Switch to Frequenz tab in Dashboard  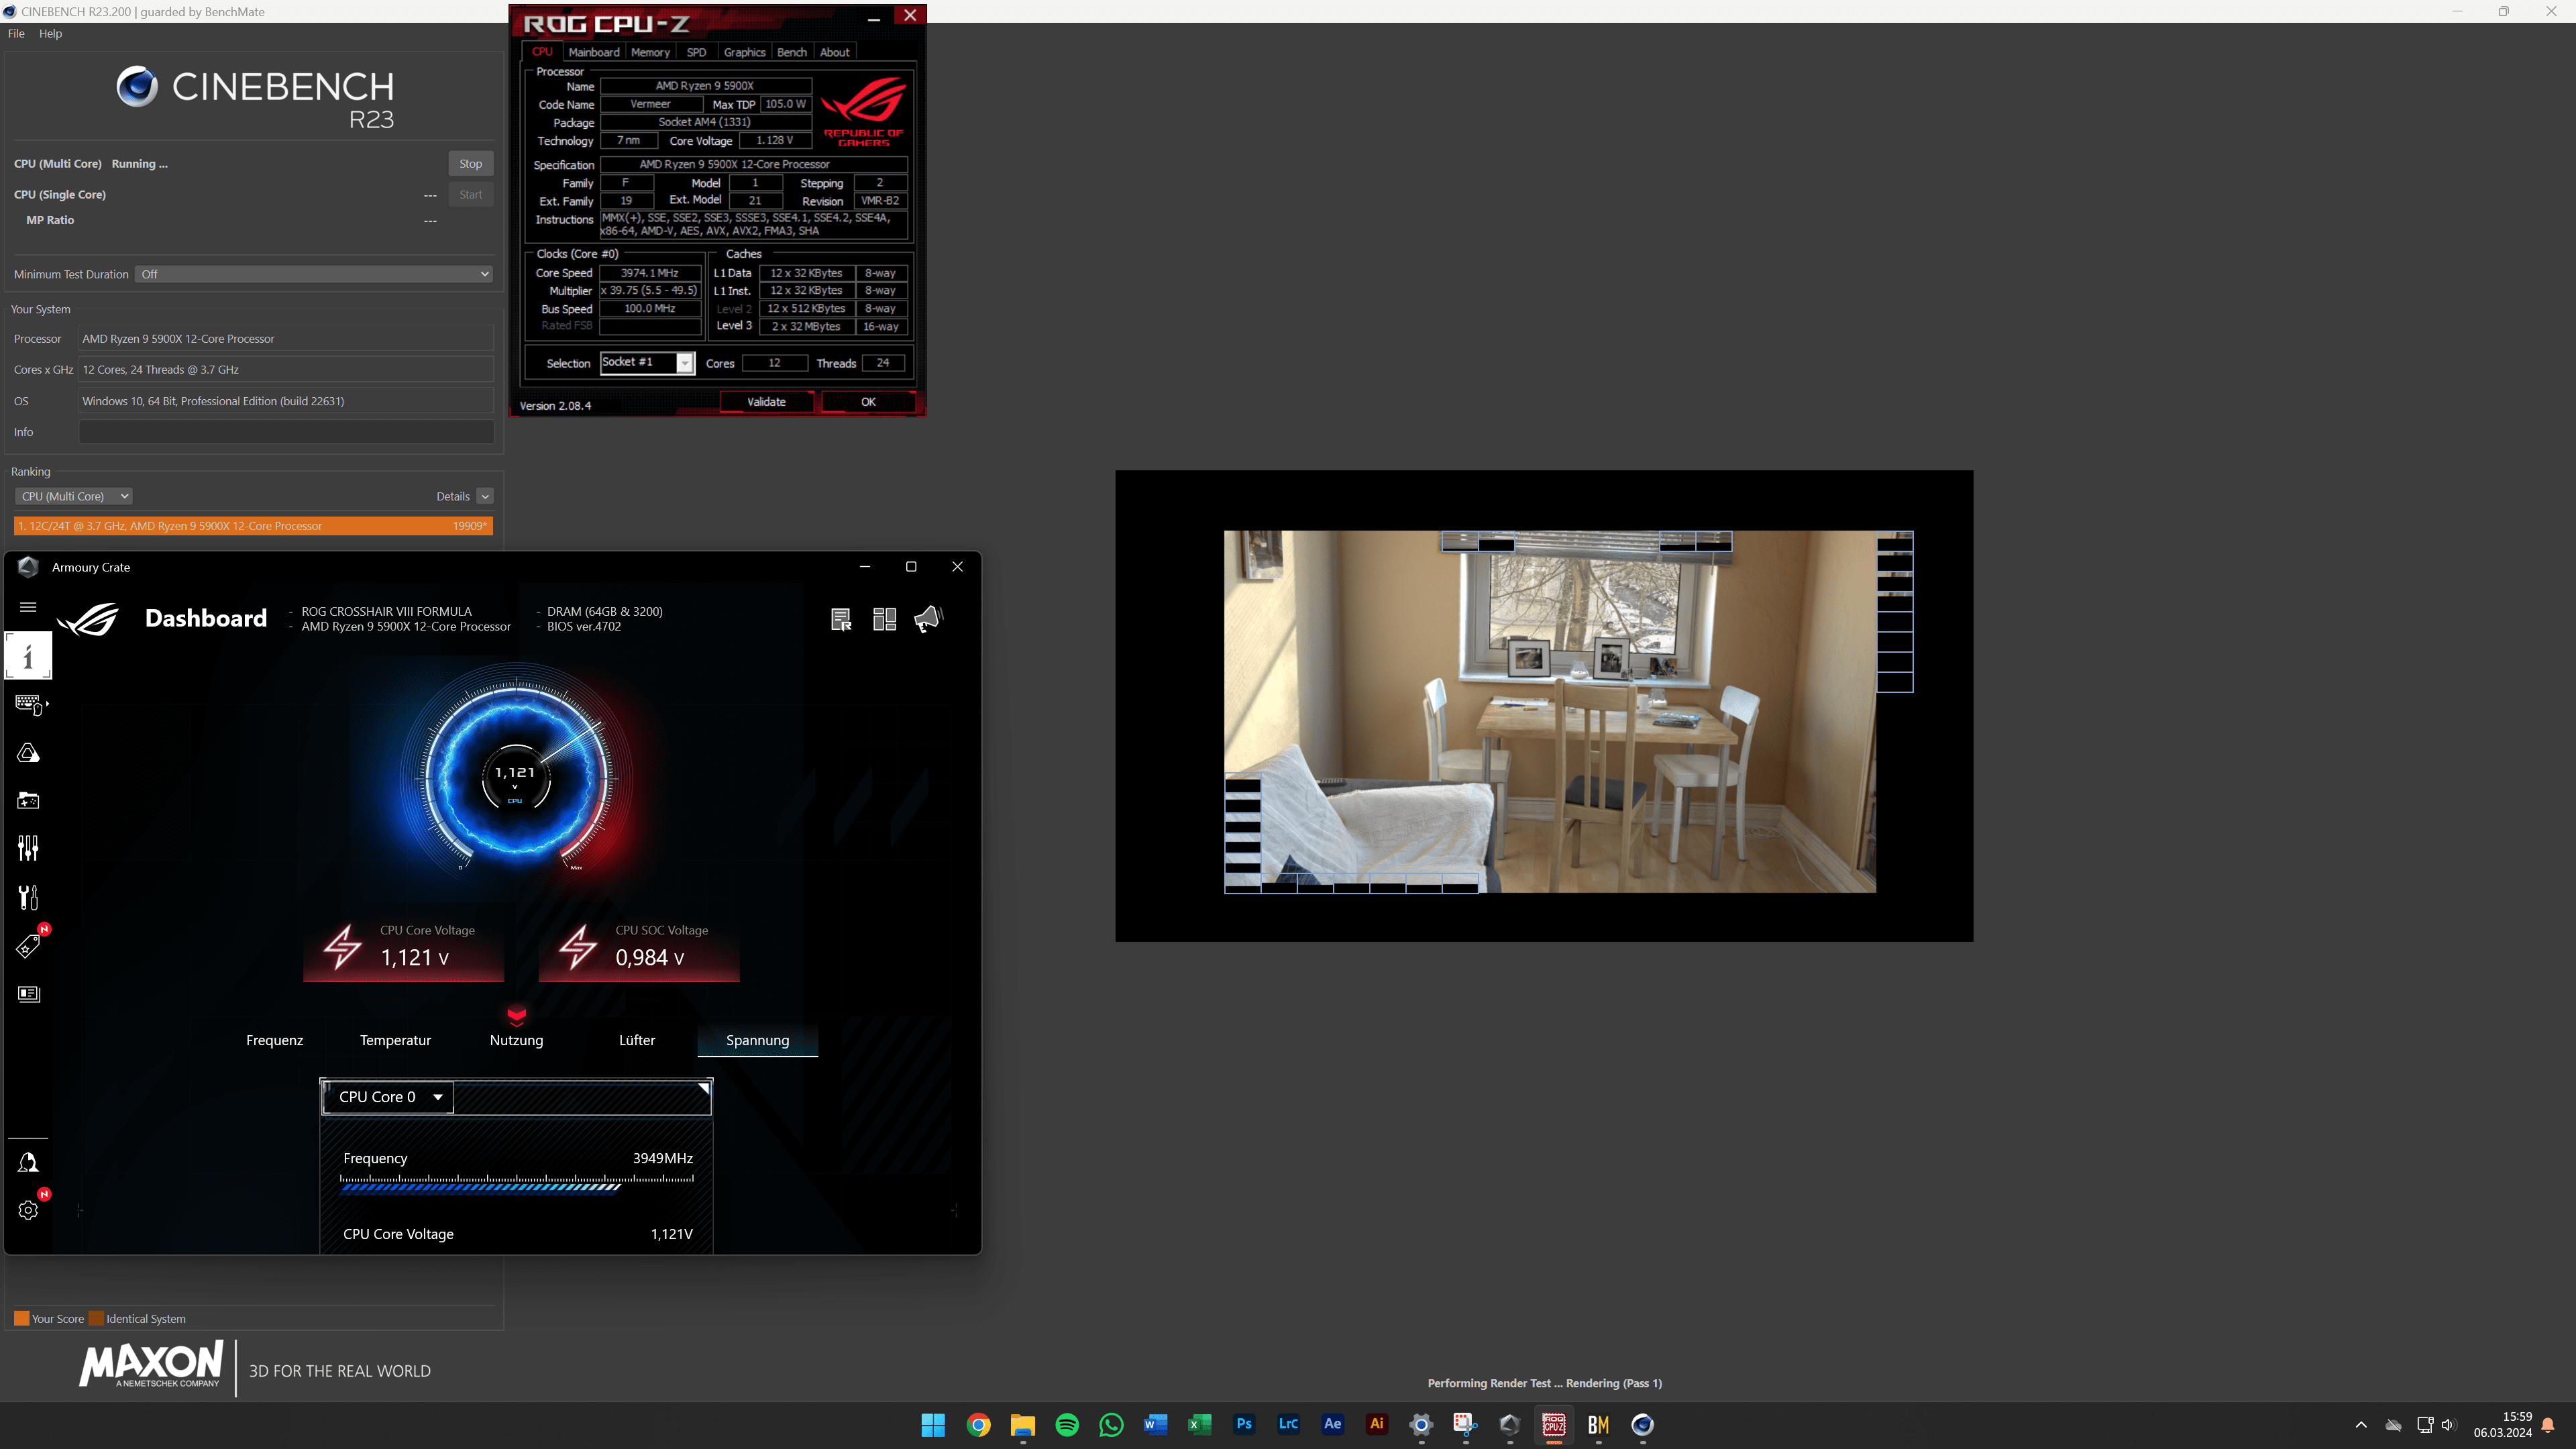coord(275,1040)
